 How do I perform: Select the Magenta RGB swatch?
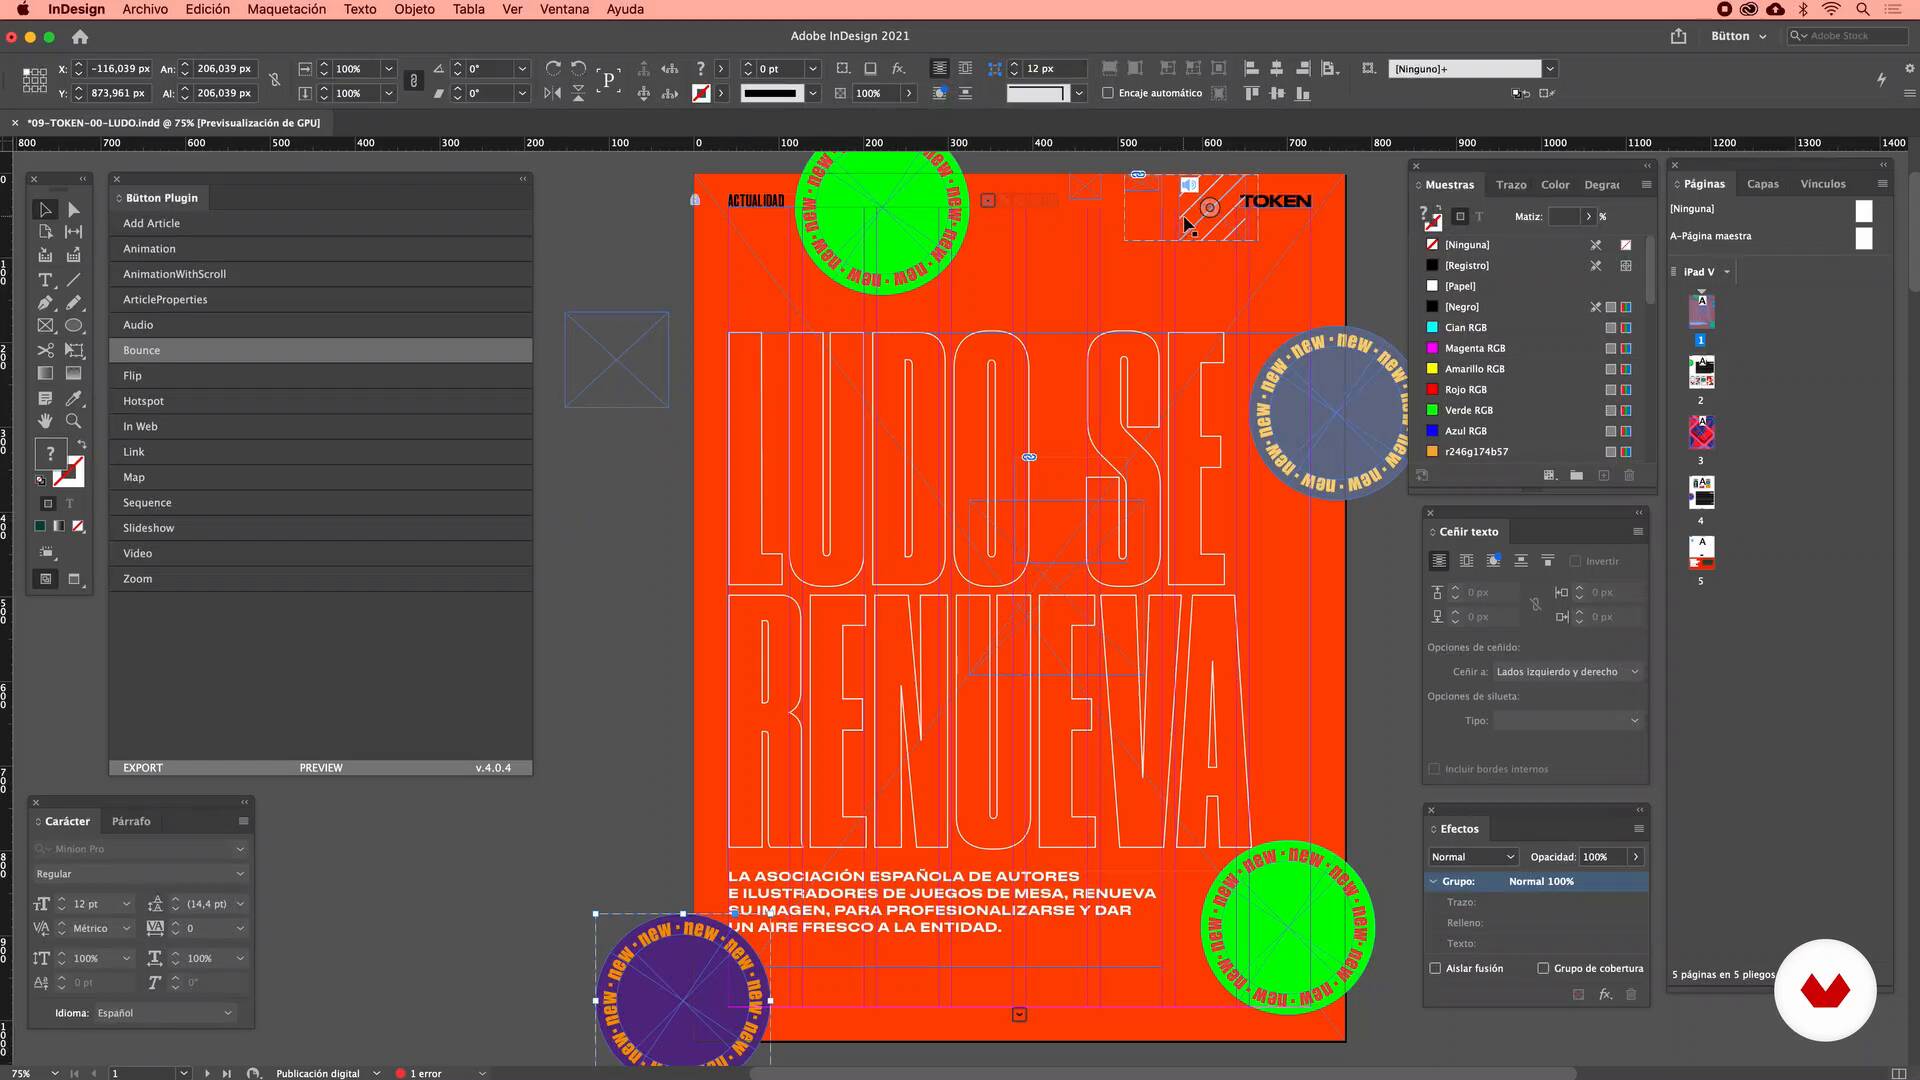click(1532, 348)
